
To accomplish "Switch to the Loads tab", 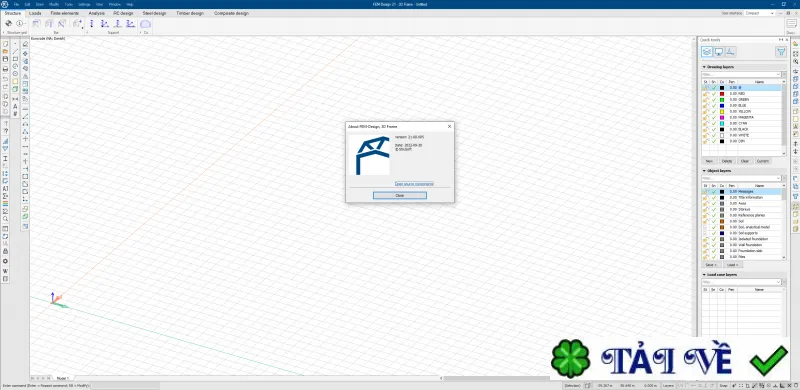I will click(x=35, y=13).
